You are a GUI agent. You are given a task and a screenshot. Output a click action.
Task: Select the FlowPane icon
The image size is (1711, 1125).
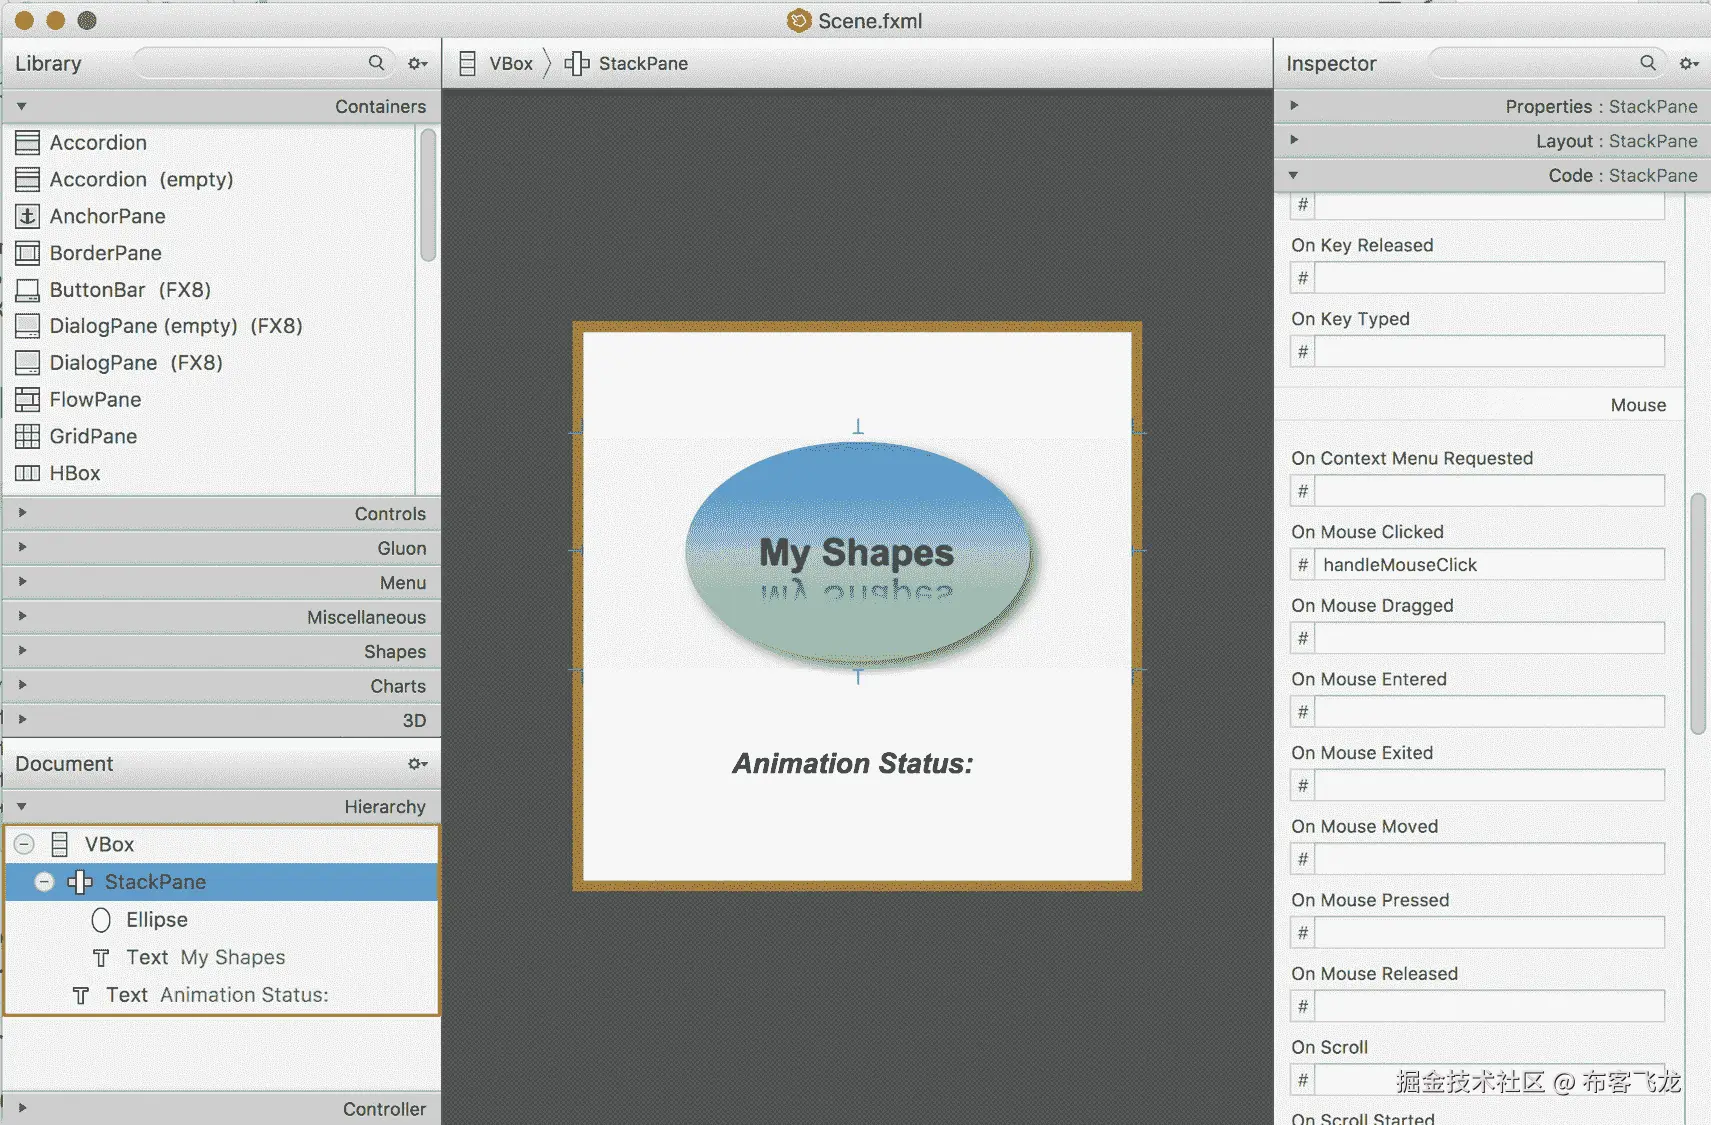[27, 400]
